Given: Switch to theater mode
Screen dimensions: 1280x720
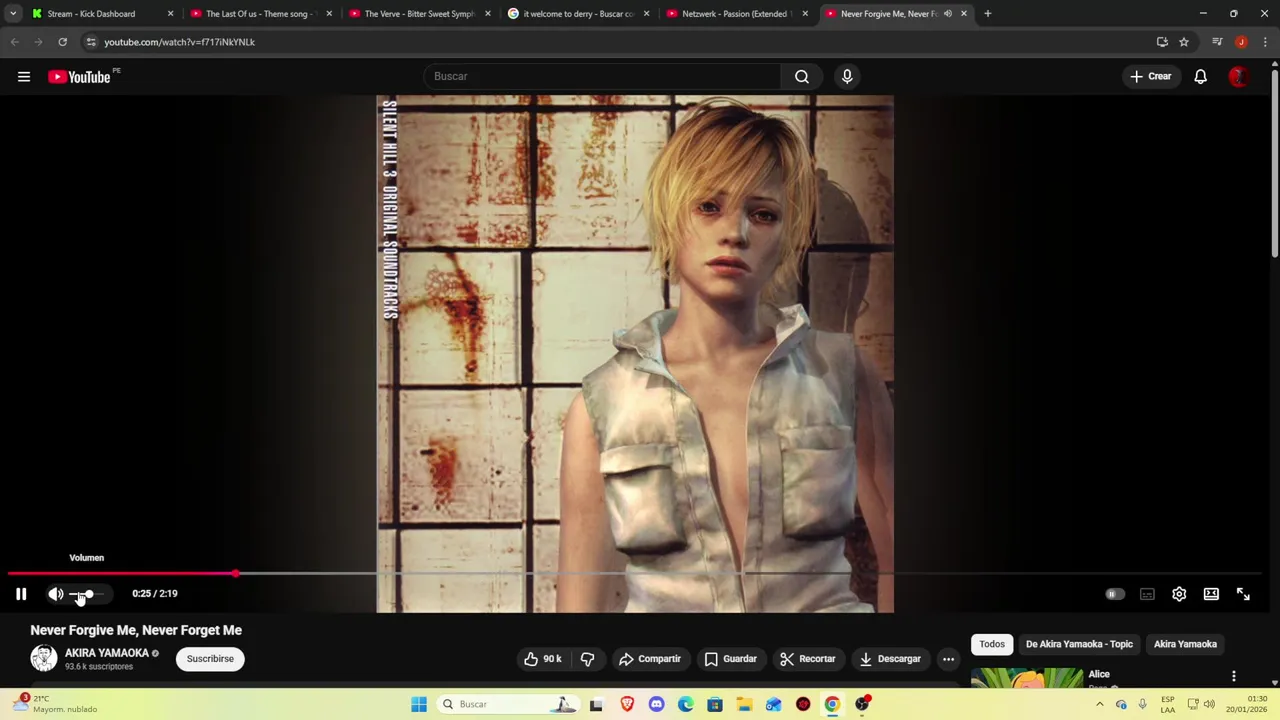Looking at the screenshot, I should click(x=1211, y=594).
